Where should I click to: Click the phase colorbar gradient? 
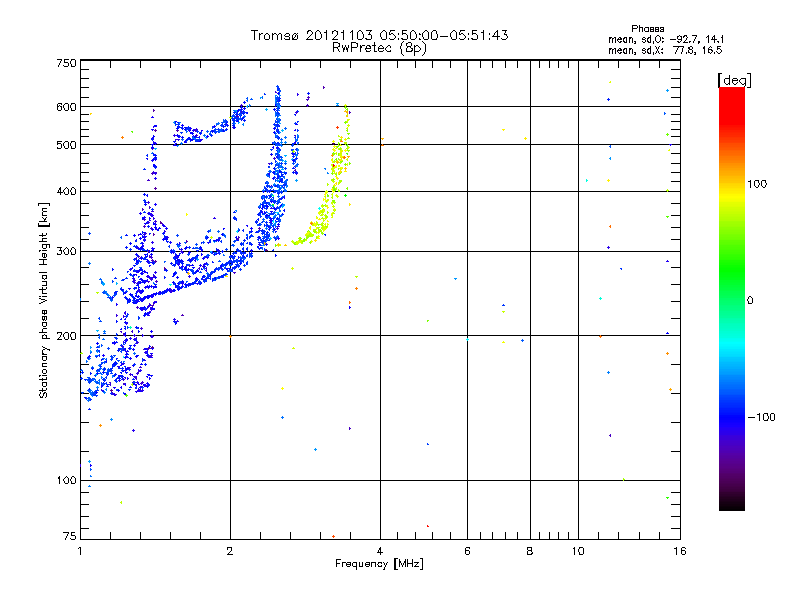coord(732,299)
